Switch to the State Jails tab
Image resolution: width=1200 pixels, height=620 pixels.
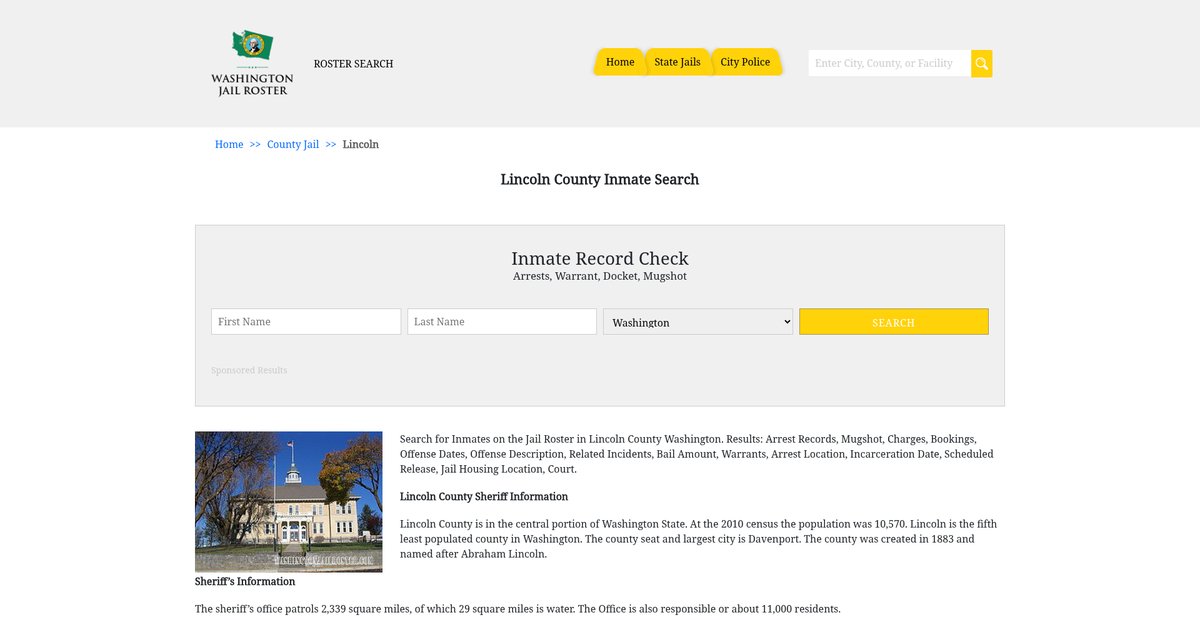coord(677,62)
